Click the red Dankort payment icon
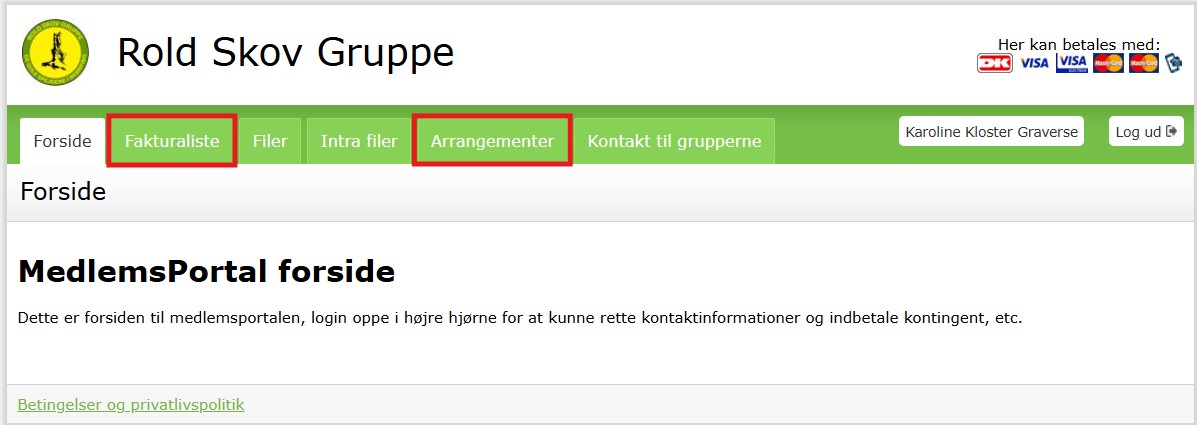The height and width of the screenshot is (425, 1197). (x=994, y=63)
